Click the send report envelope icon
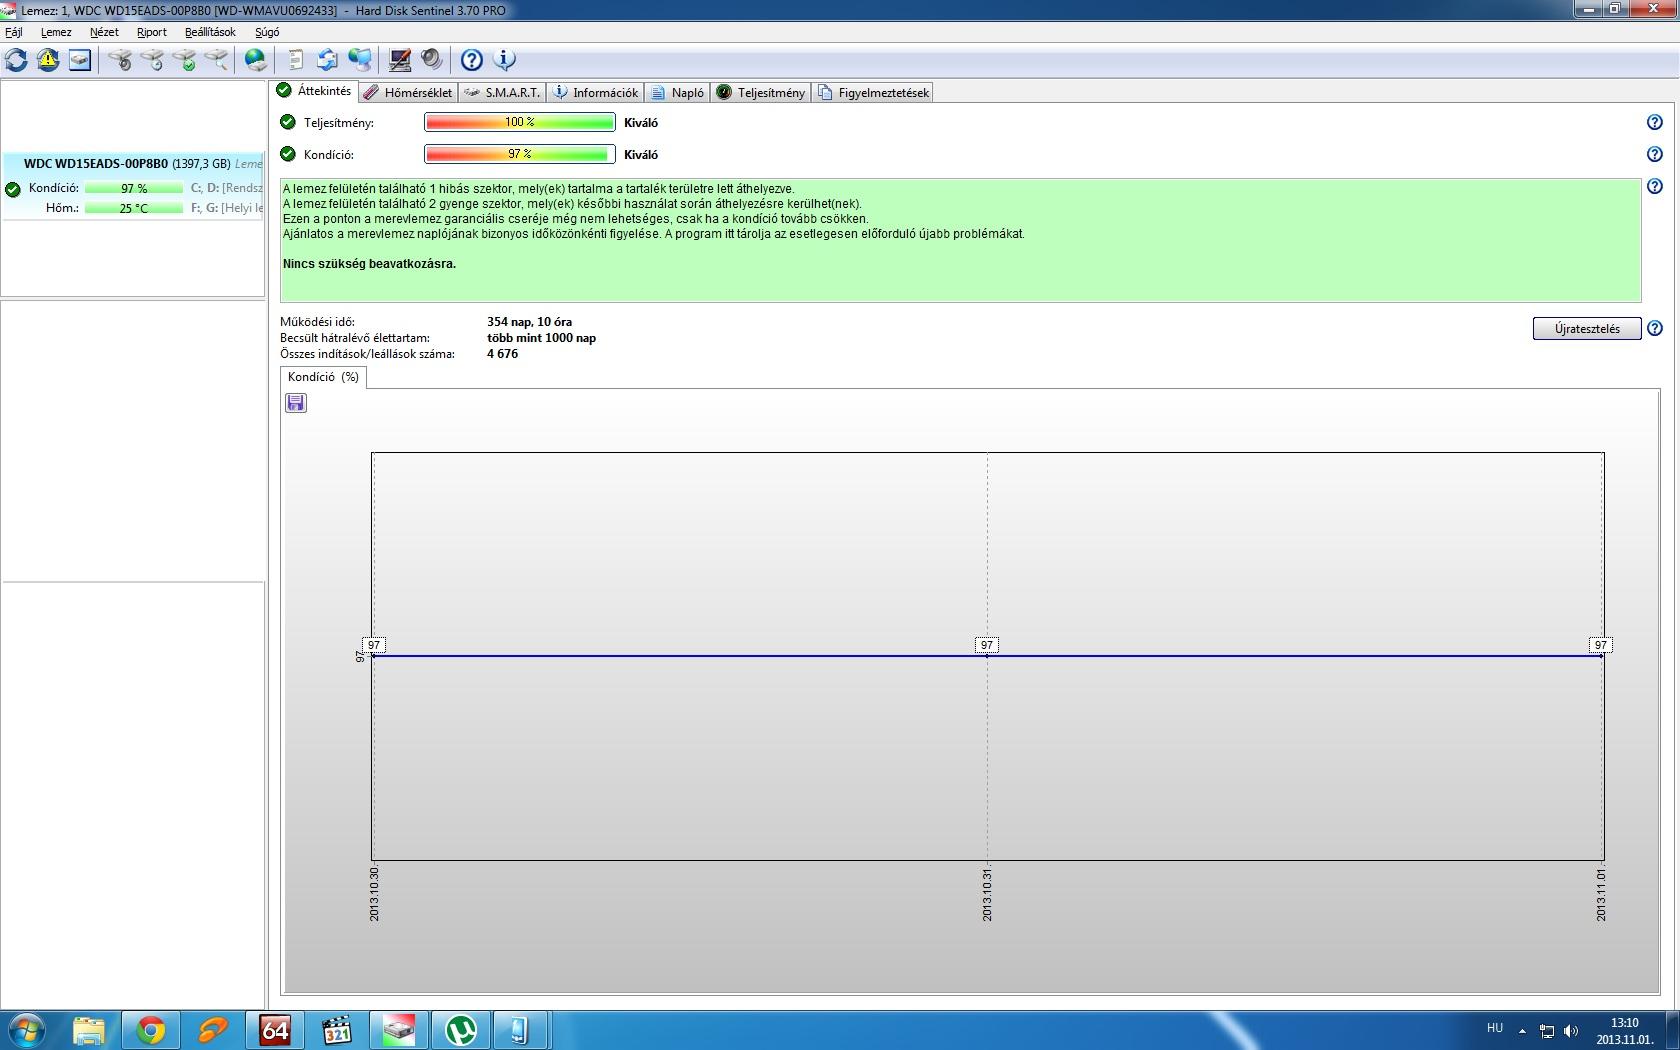The width and height of the screenshot is (1680, 1050). point(327,60)
